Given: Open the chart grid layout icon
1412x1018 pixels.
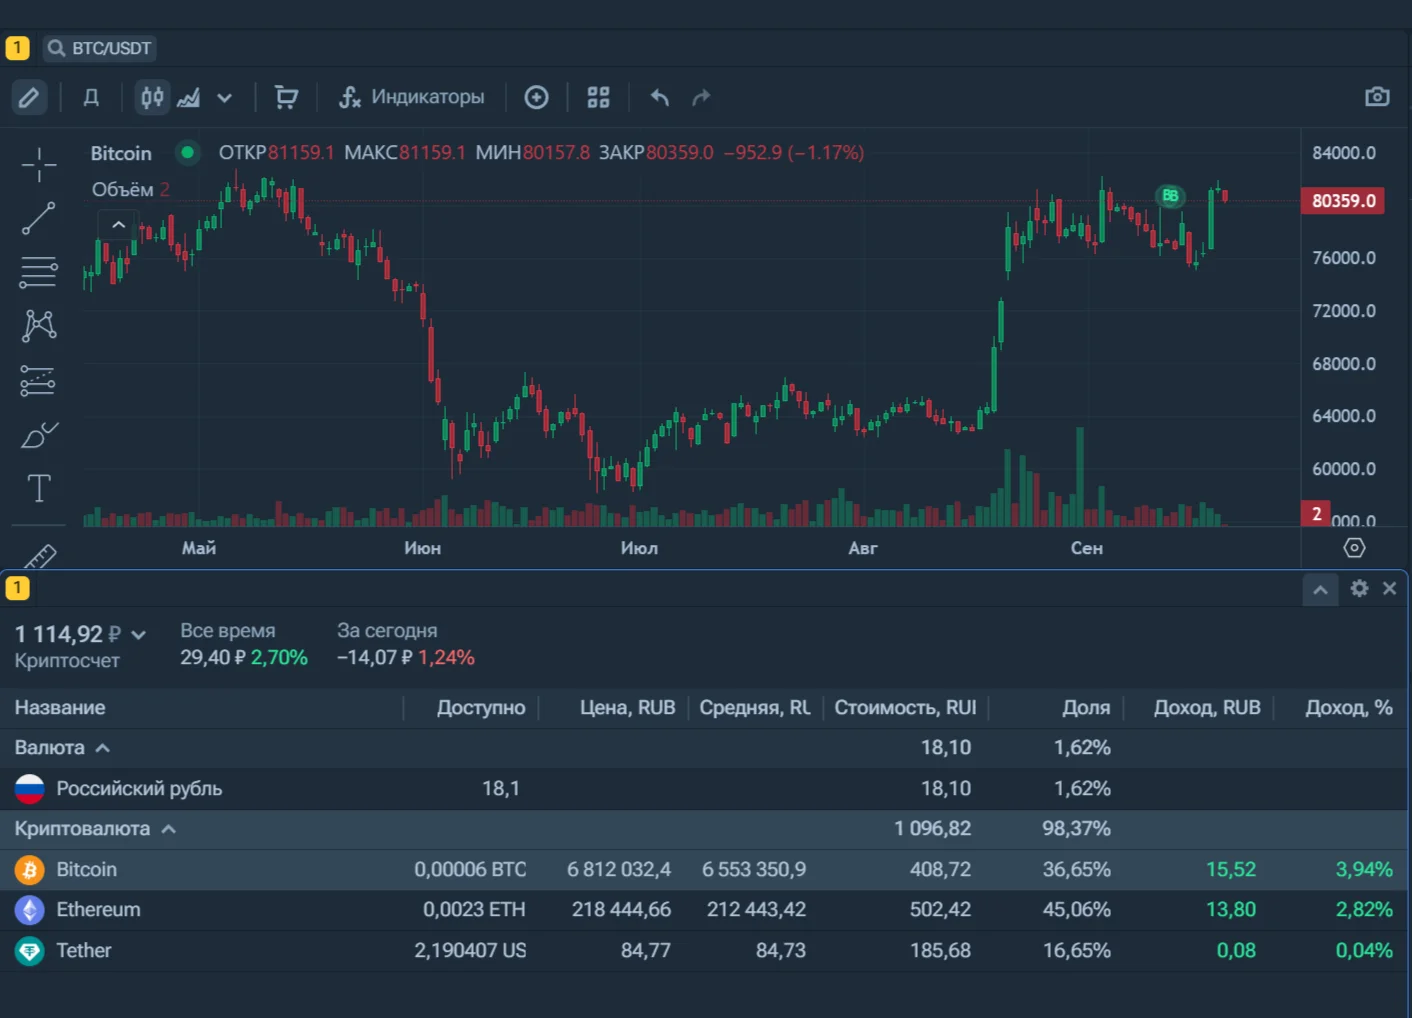Looking at the screenshot, I should (598, 97).
